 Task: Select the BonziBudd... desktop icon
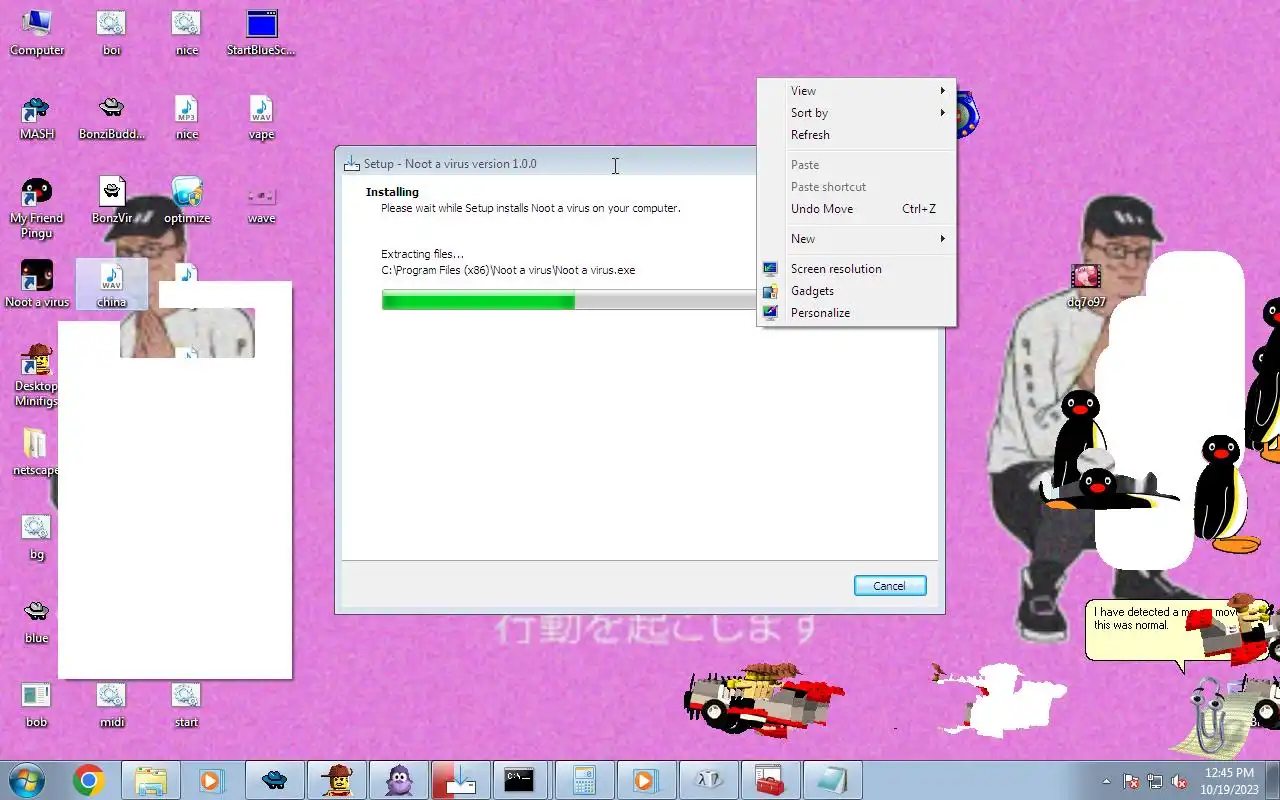(111, 117)
